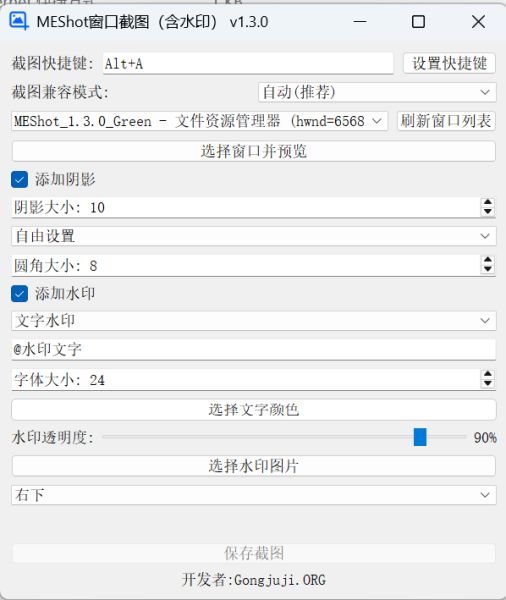Click the 水印透明度 slider handle
Viewport: 506px width, 600px height.
pyautogui.click(x=420, y=437)
